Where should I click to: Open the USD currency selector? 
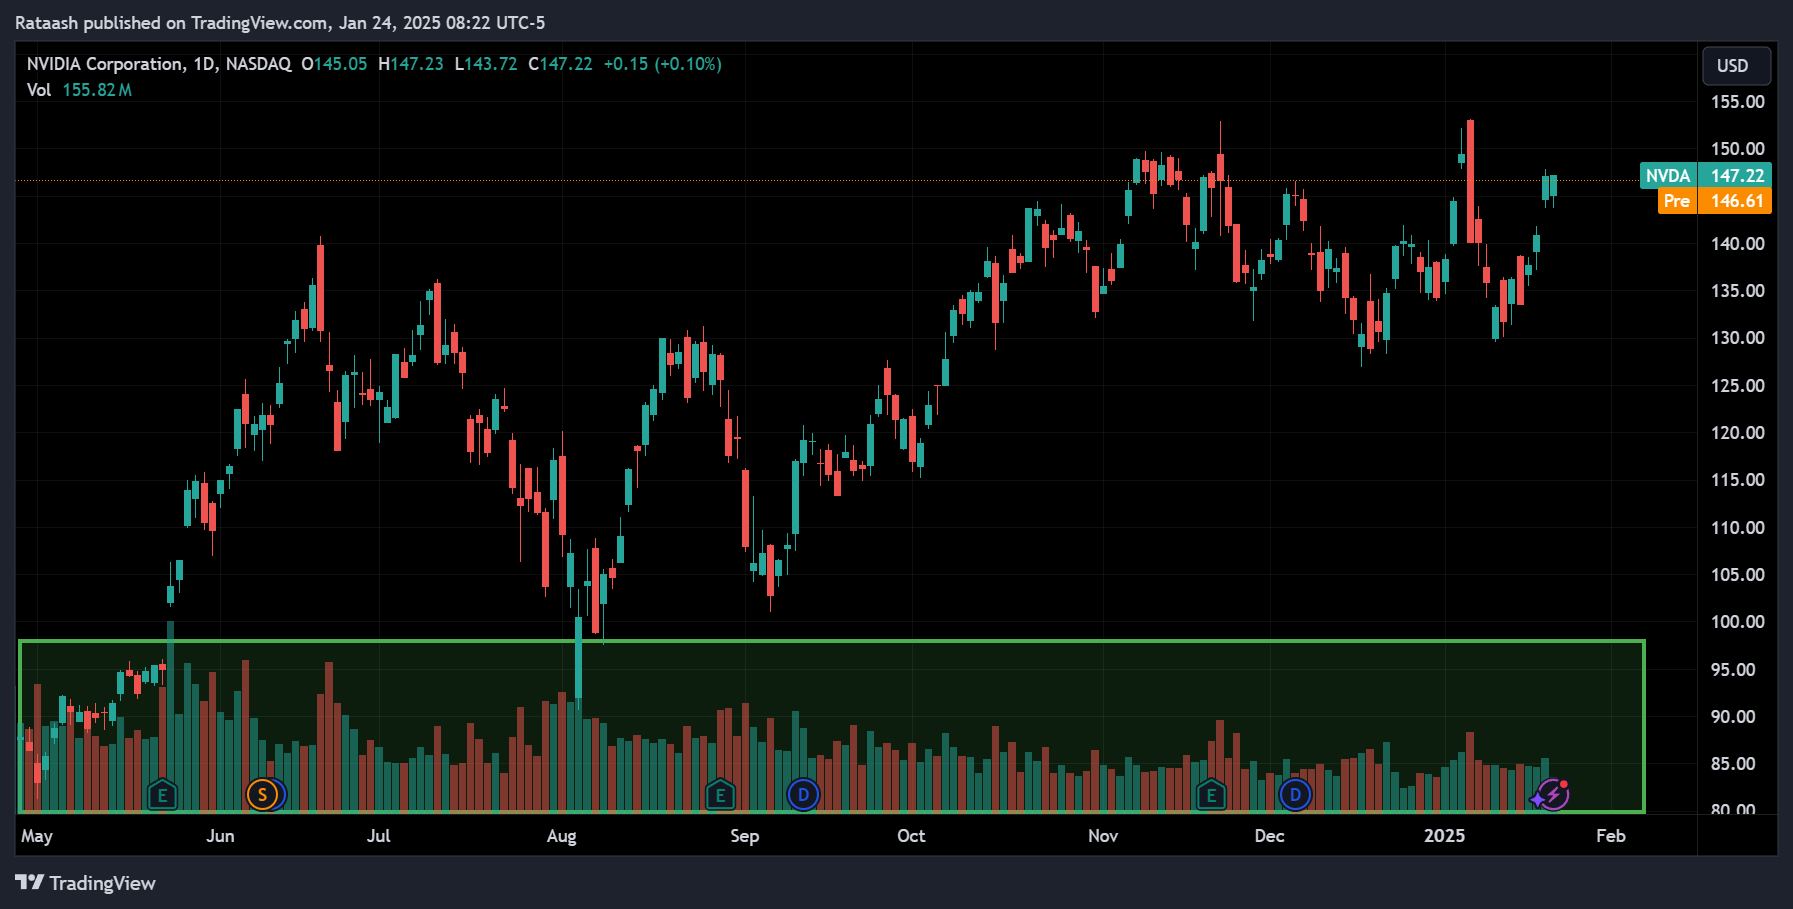(x=1736, y=65)
